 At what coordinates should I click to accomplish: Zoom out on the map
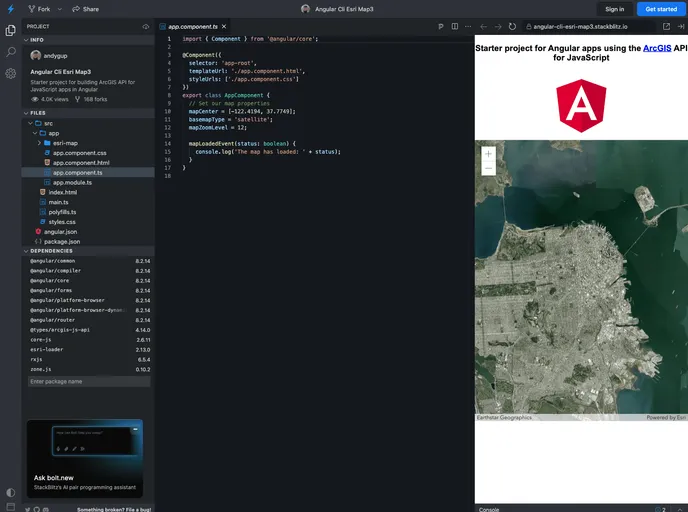[x=488, y=168]
